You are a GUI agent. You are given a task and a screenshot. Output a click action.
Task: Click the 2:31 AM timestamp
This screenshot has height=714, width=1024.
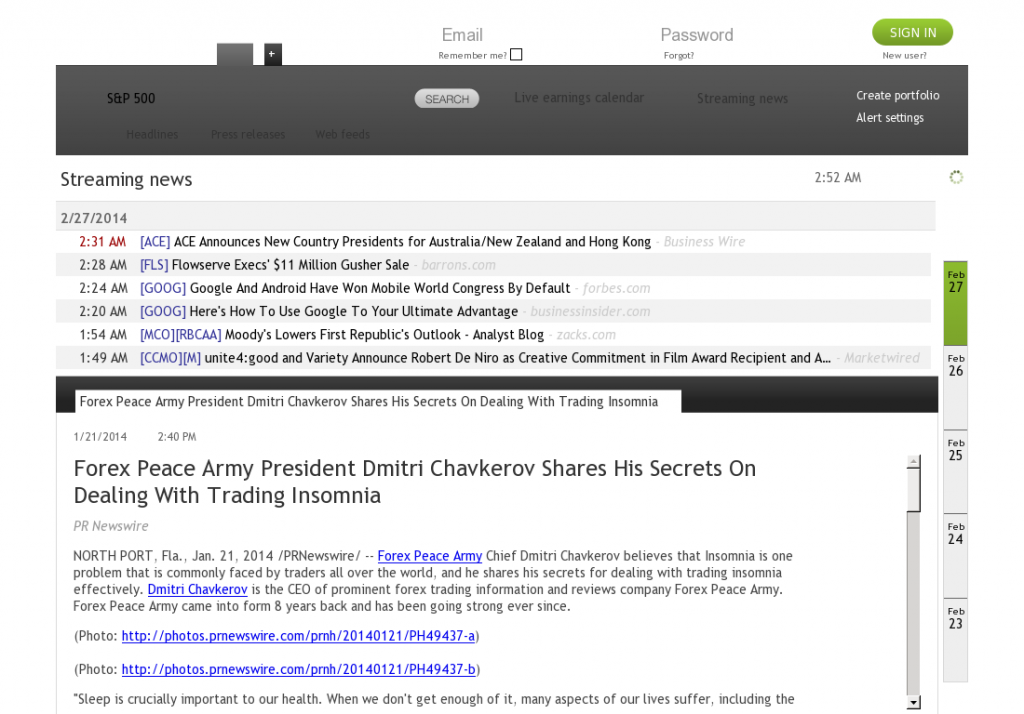(103, 242)
